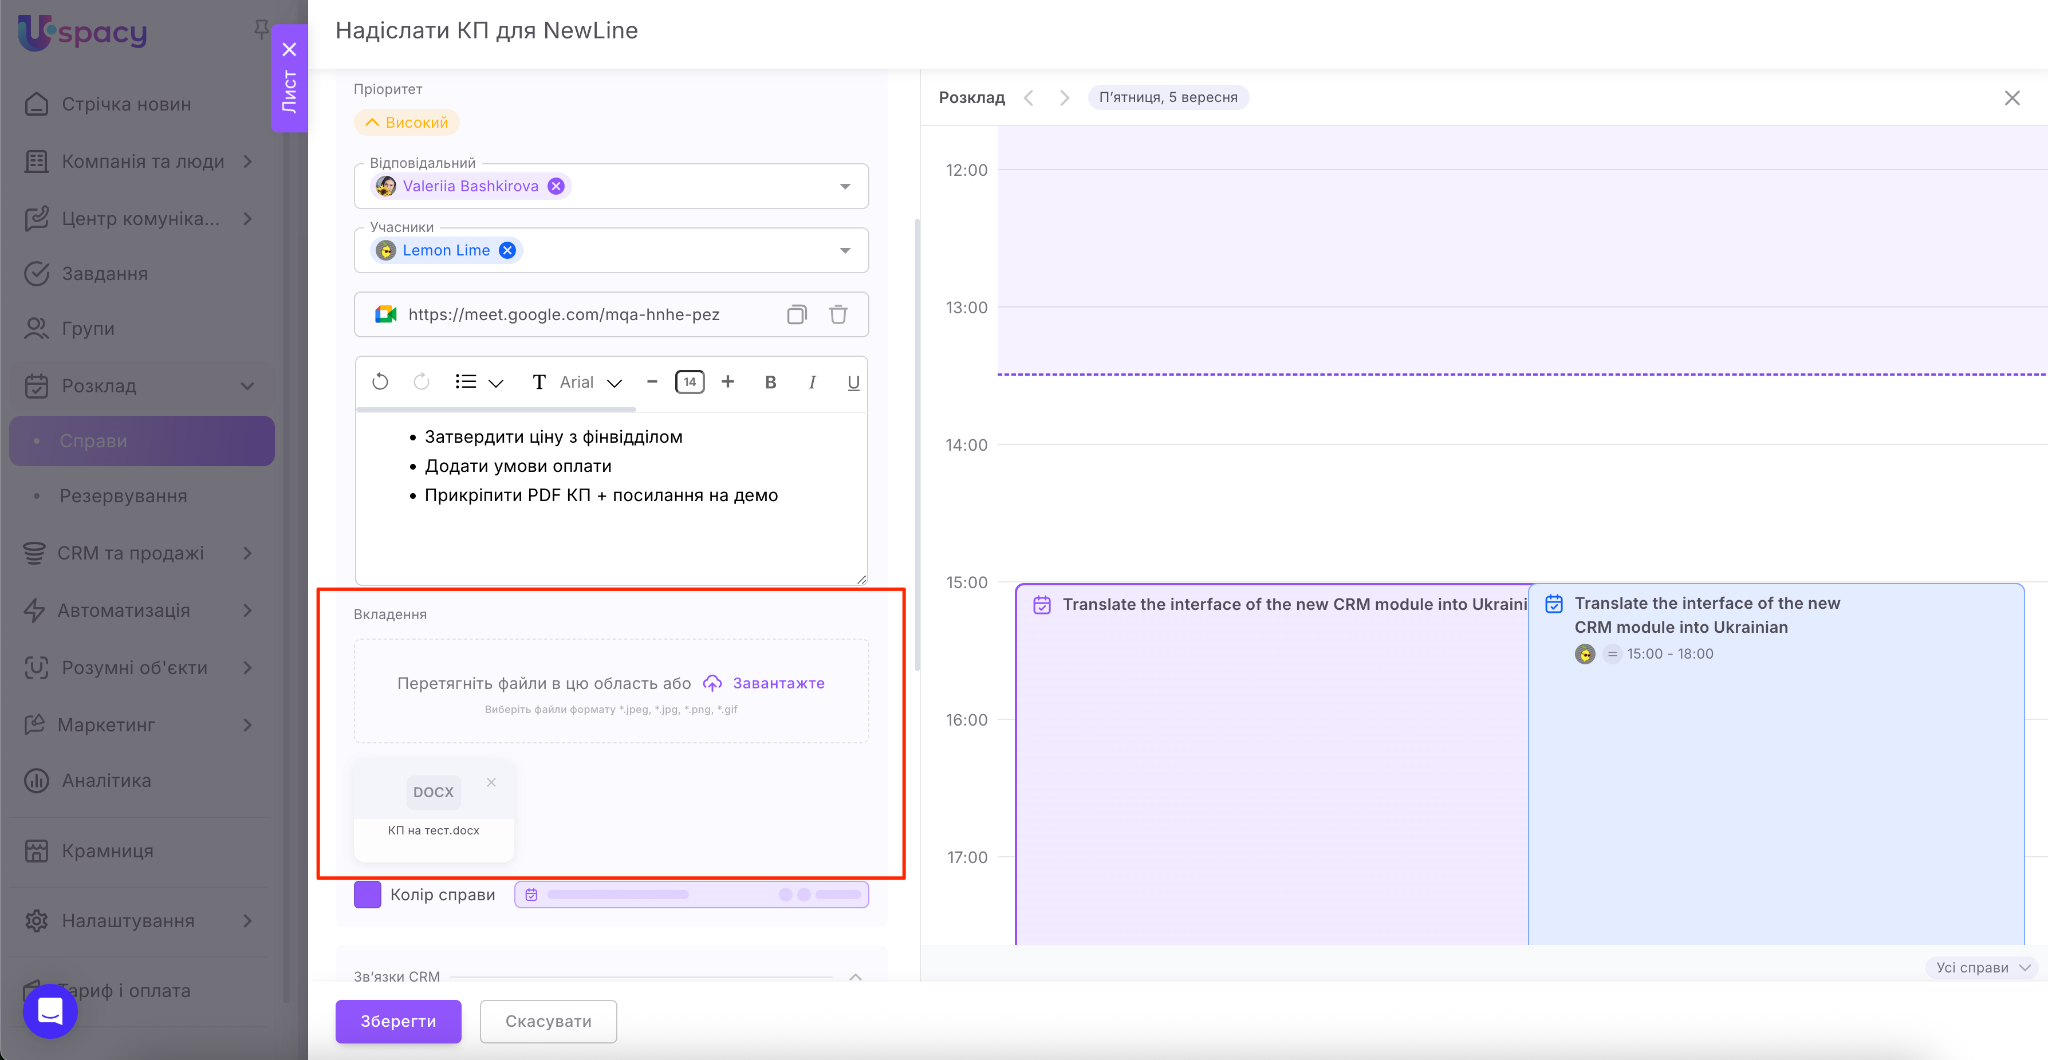The height and width of the screenshot is (1060, 2048).
Task: Remove the КП на тест.docx attachment
Action: [x=491, y=783]
